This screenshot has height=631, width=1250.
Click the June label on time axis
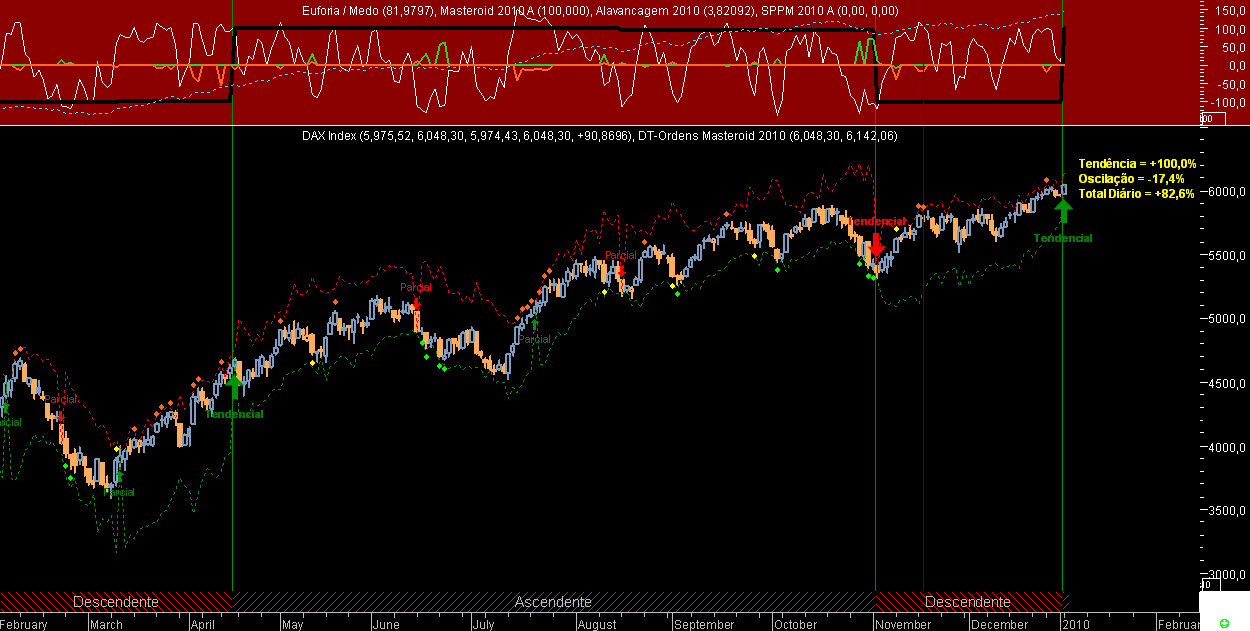[385, 624]
